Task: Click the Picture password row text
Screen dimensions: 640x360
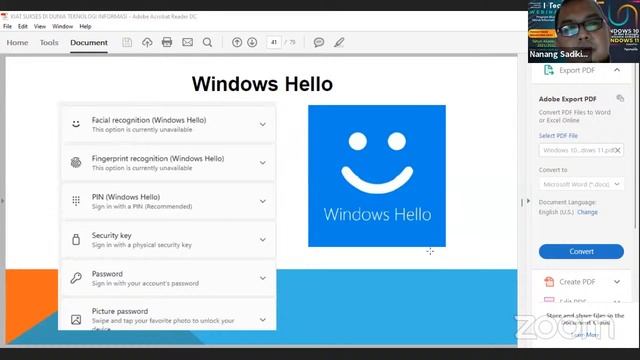Action: [x=163, y=320]
